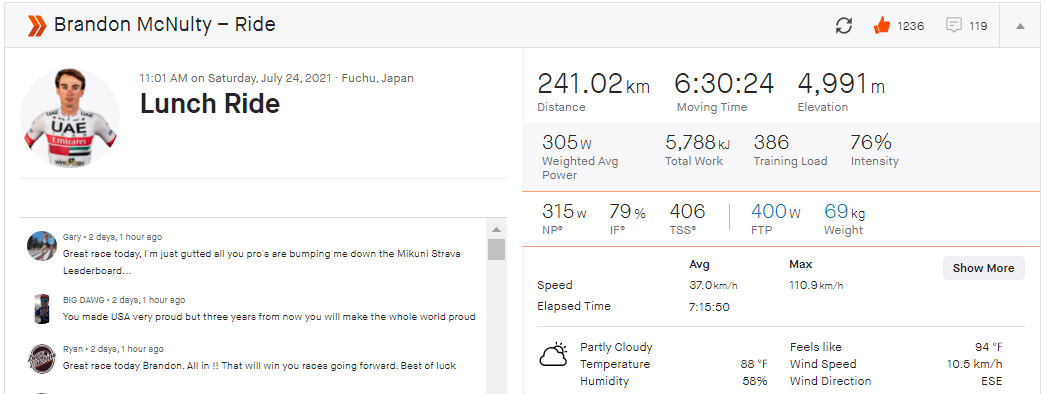The image size is (1047, 394).
Task: Click the 79% IF value
Action: pos(627,212)
